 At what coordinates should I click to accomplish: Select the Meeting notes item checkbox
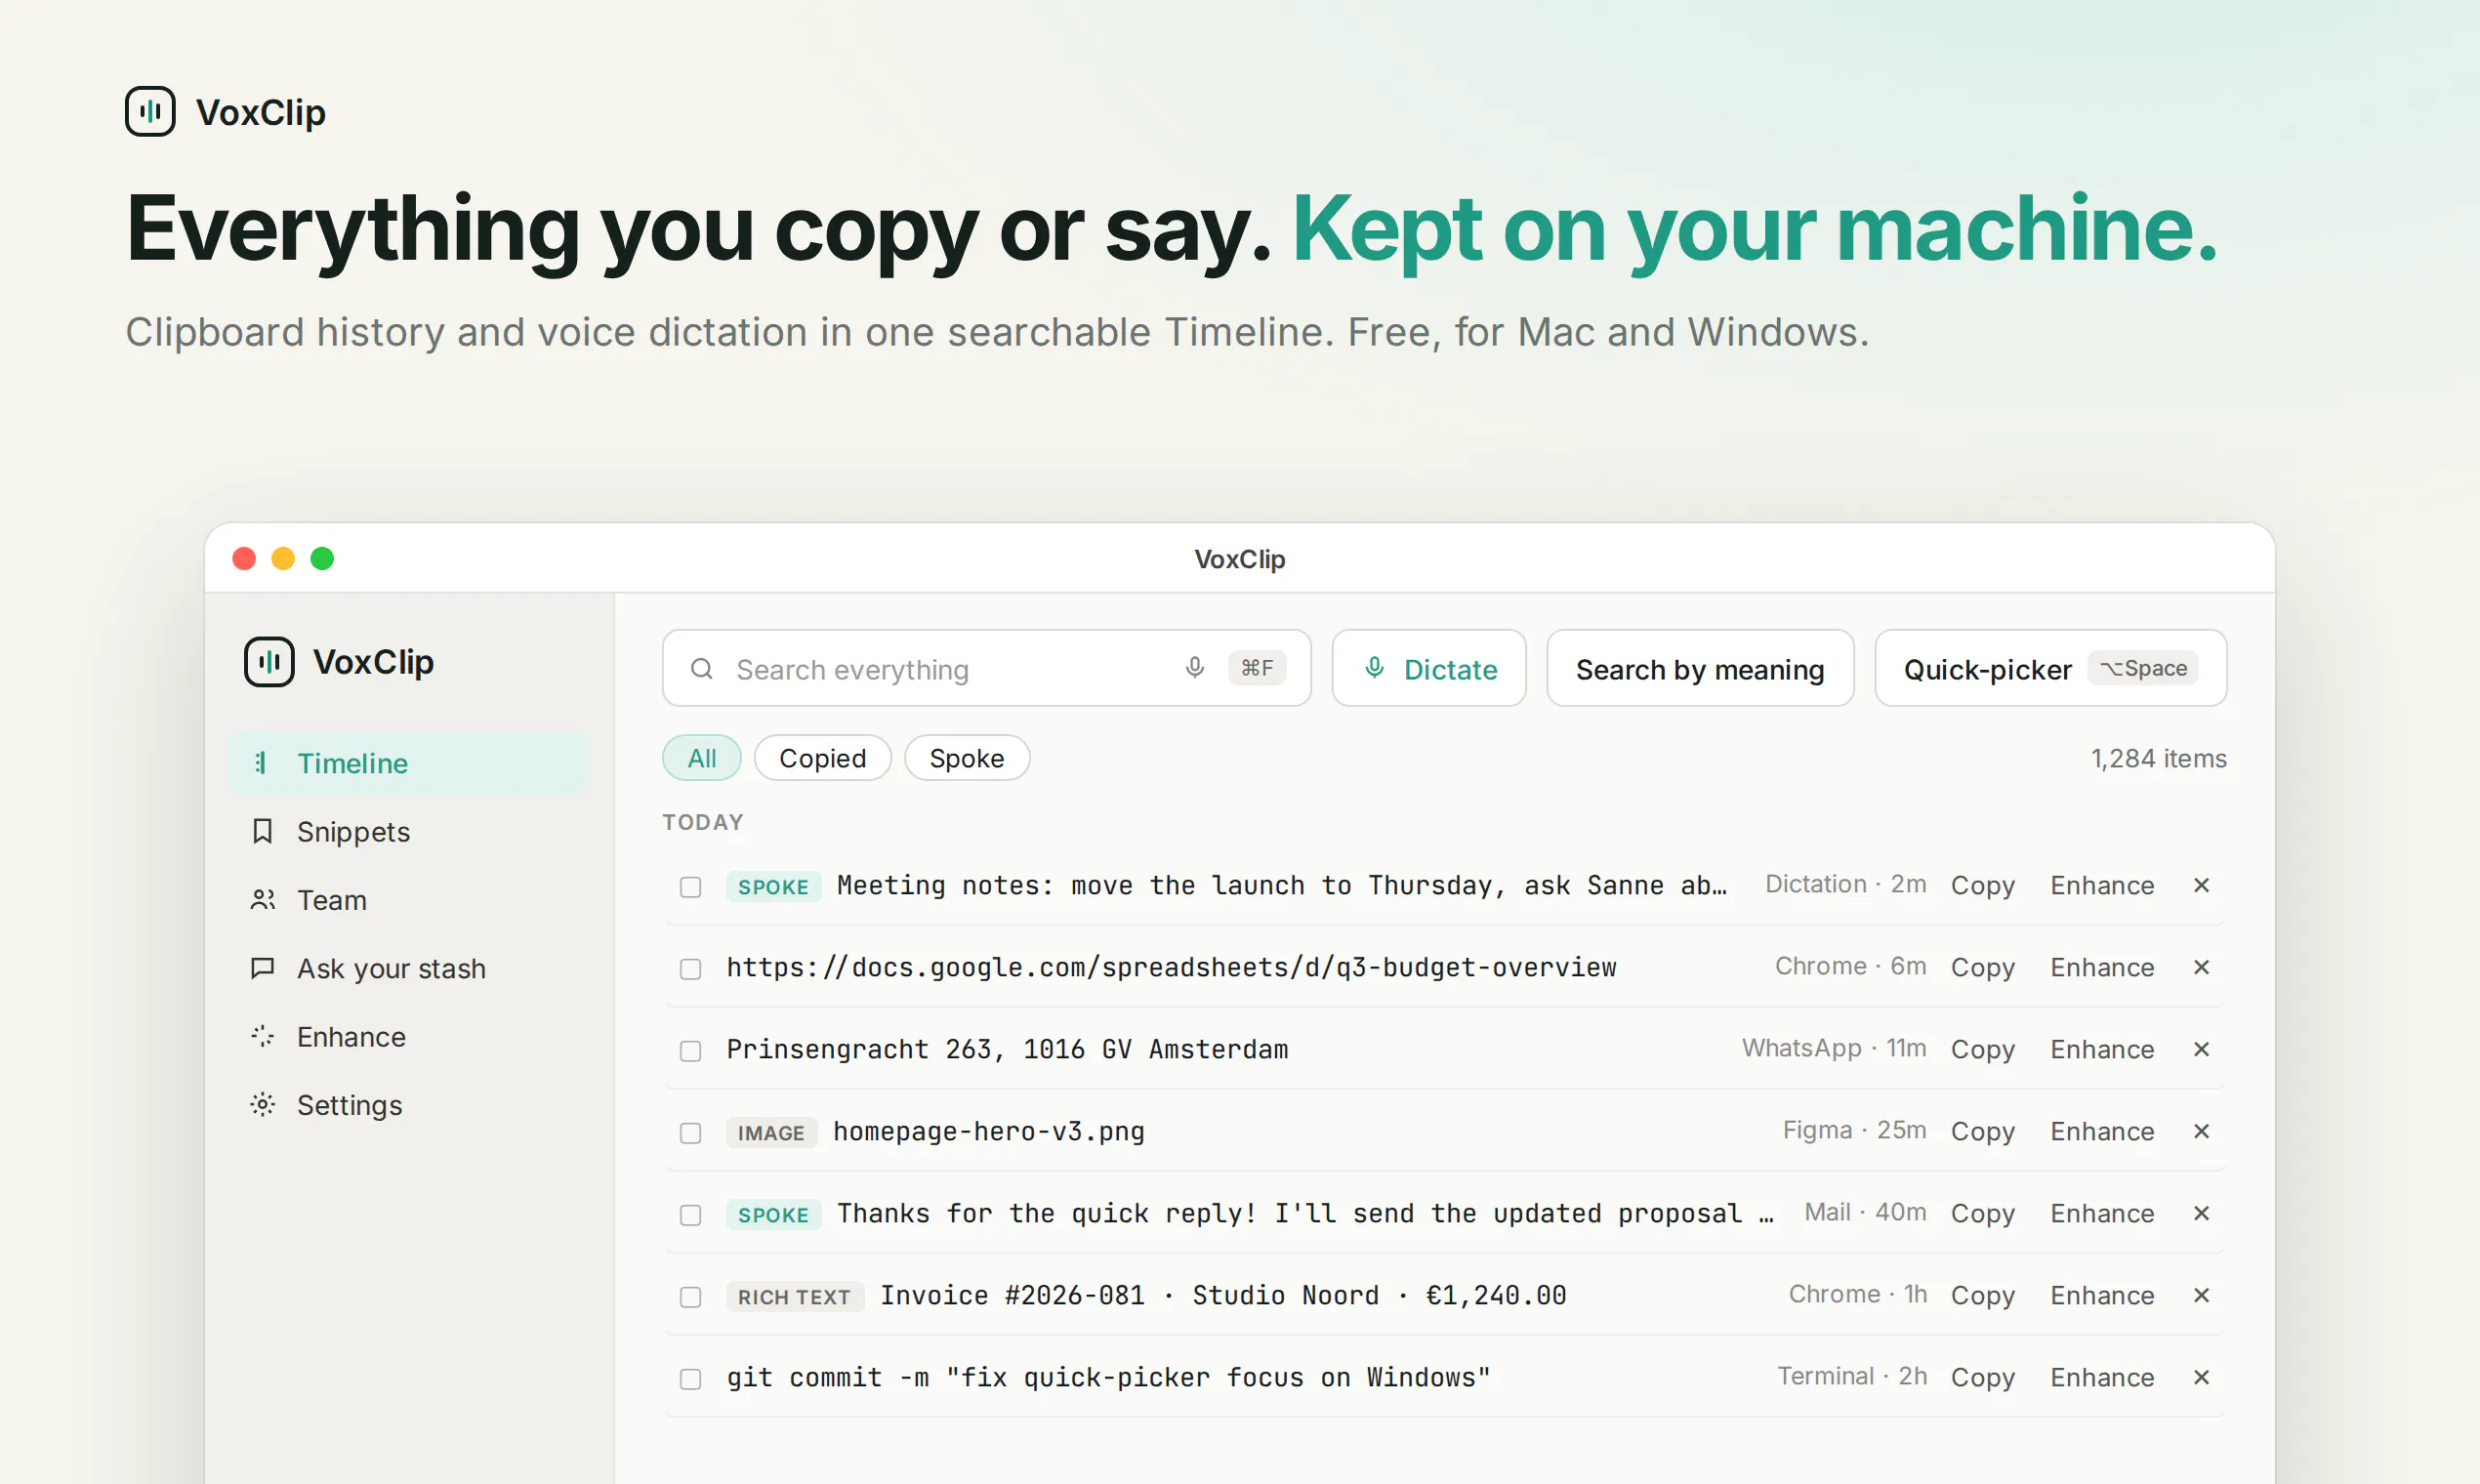coord(690,887)
